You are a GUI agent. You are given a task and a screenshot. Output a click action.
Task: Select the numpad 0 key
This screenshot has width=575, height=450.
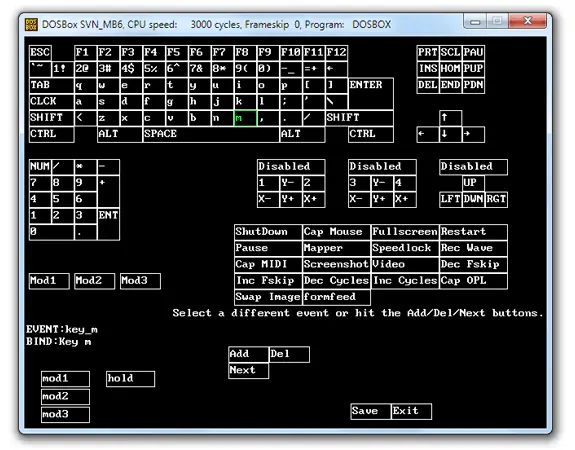51,232
